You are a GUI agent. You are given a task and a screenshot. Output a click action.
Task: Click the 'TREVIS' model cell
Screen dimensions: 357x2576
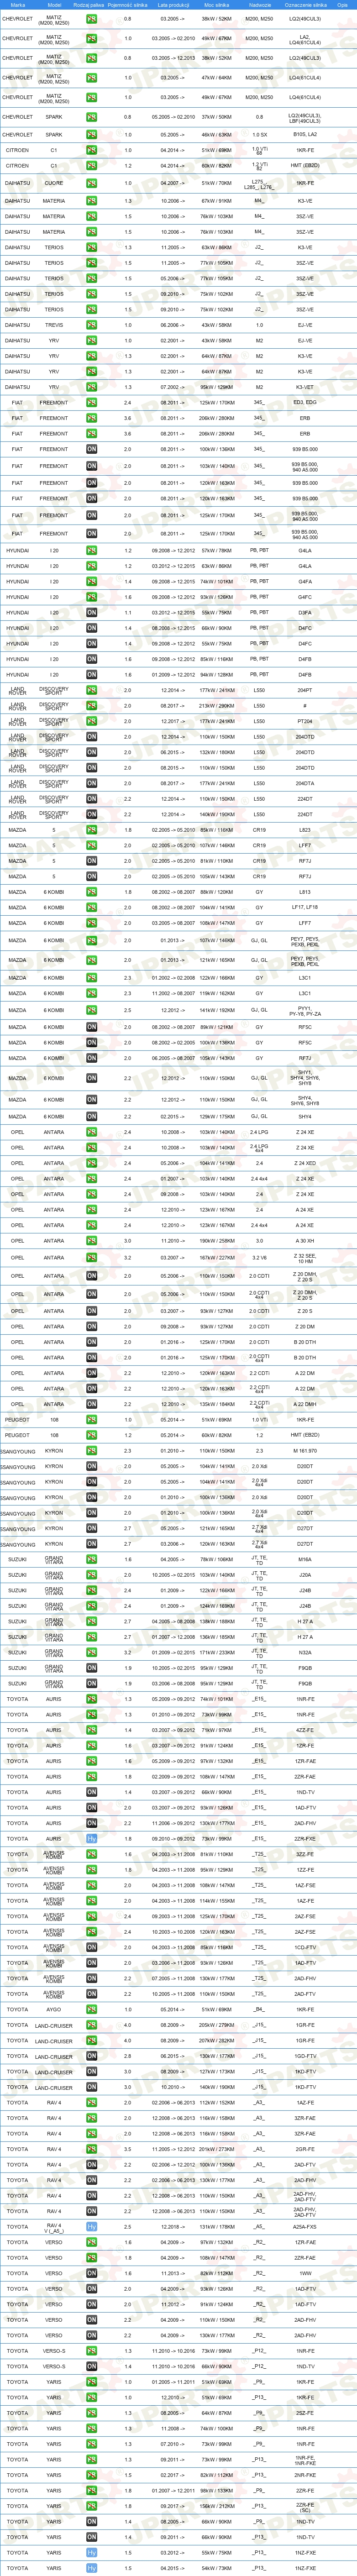[54, 325]
